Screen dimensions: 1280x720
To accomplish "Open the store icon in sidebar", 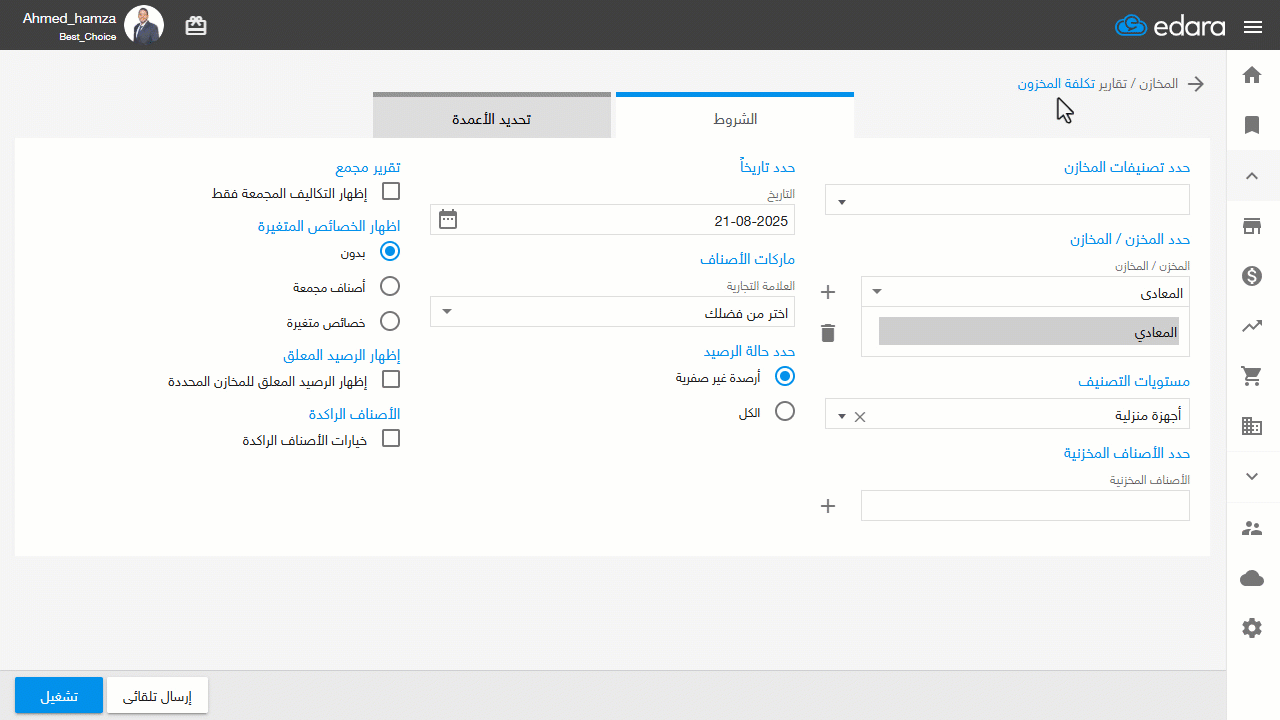I will click(1252, 226).
